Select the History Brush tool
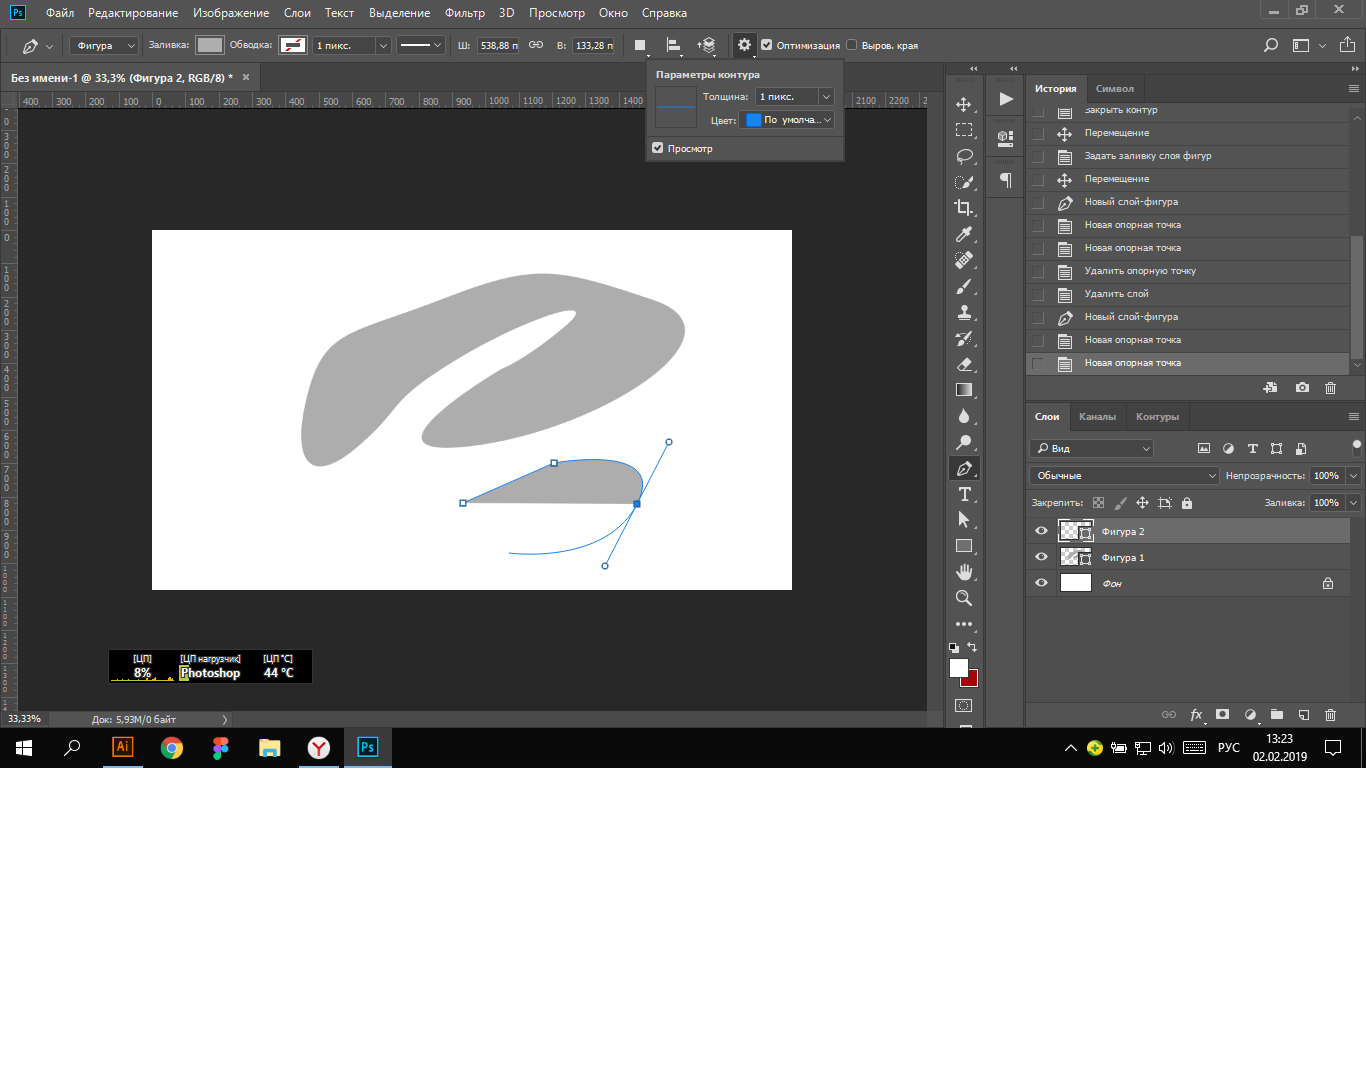The width and height of the screenshot is (1366, 1090). click(964, 338)
